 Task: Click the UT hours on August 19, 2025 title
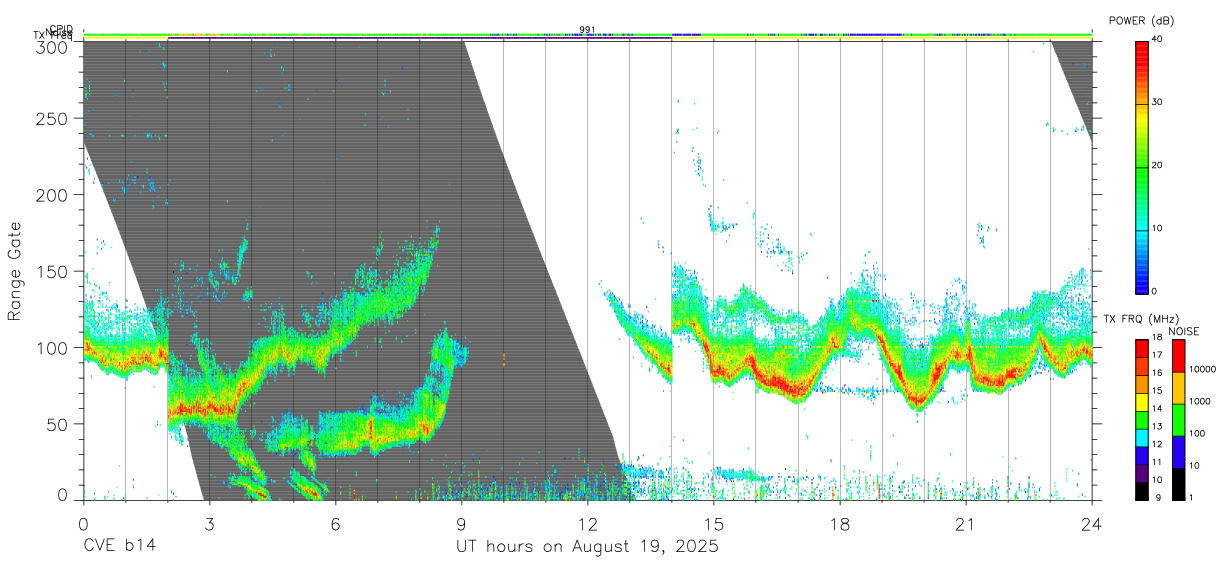[587, 547]
